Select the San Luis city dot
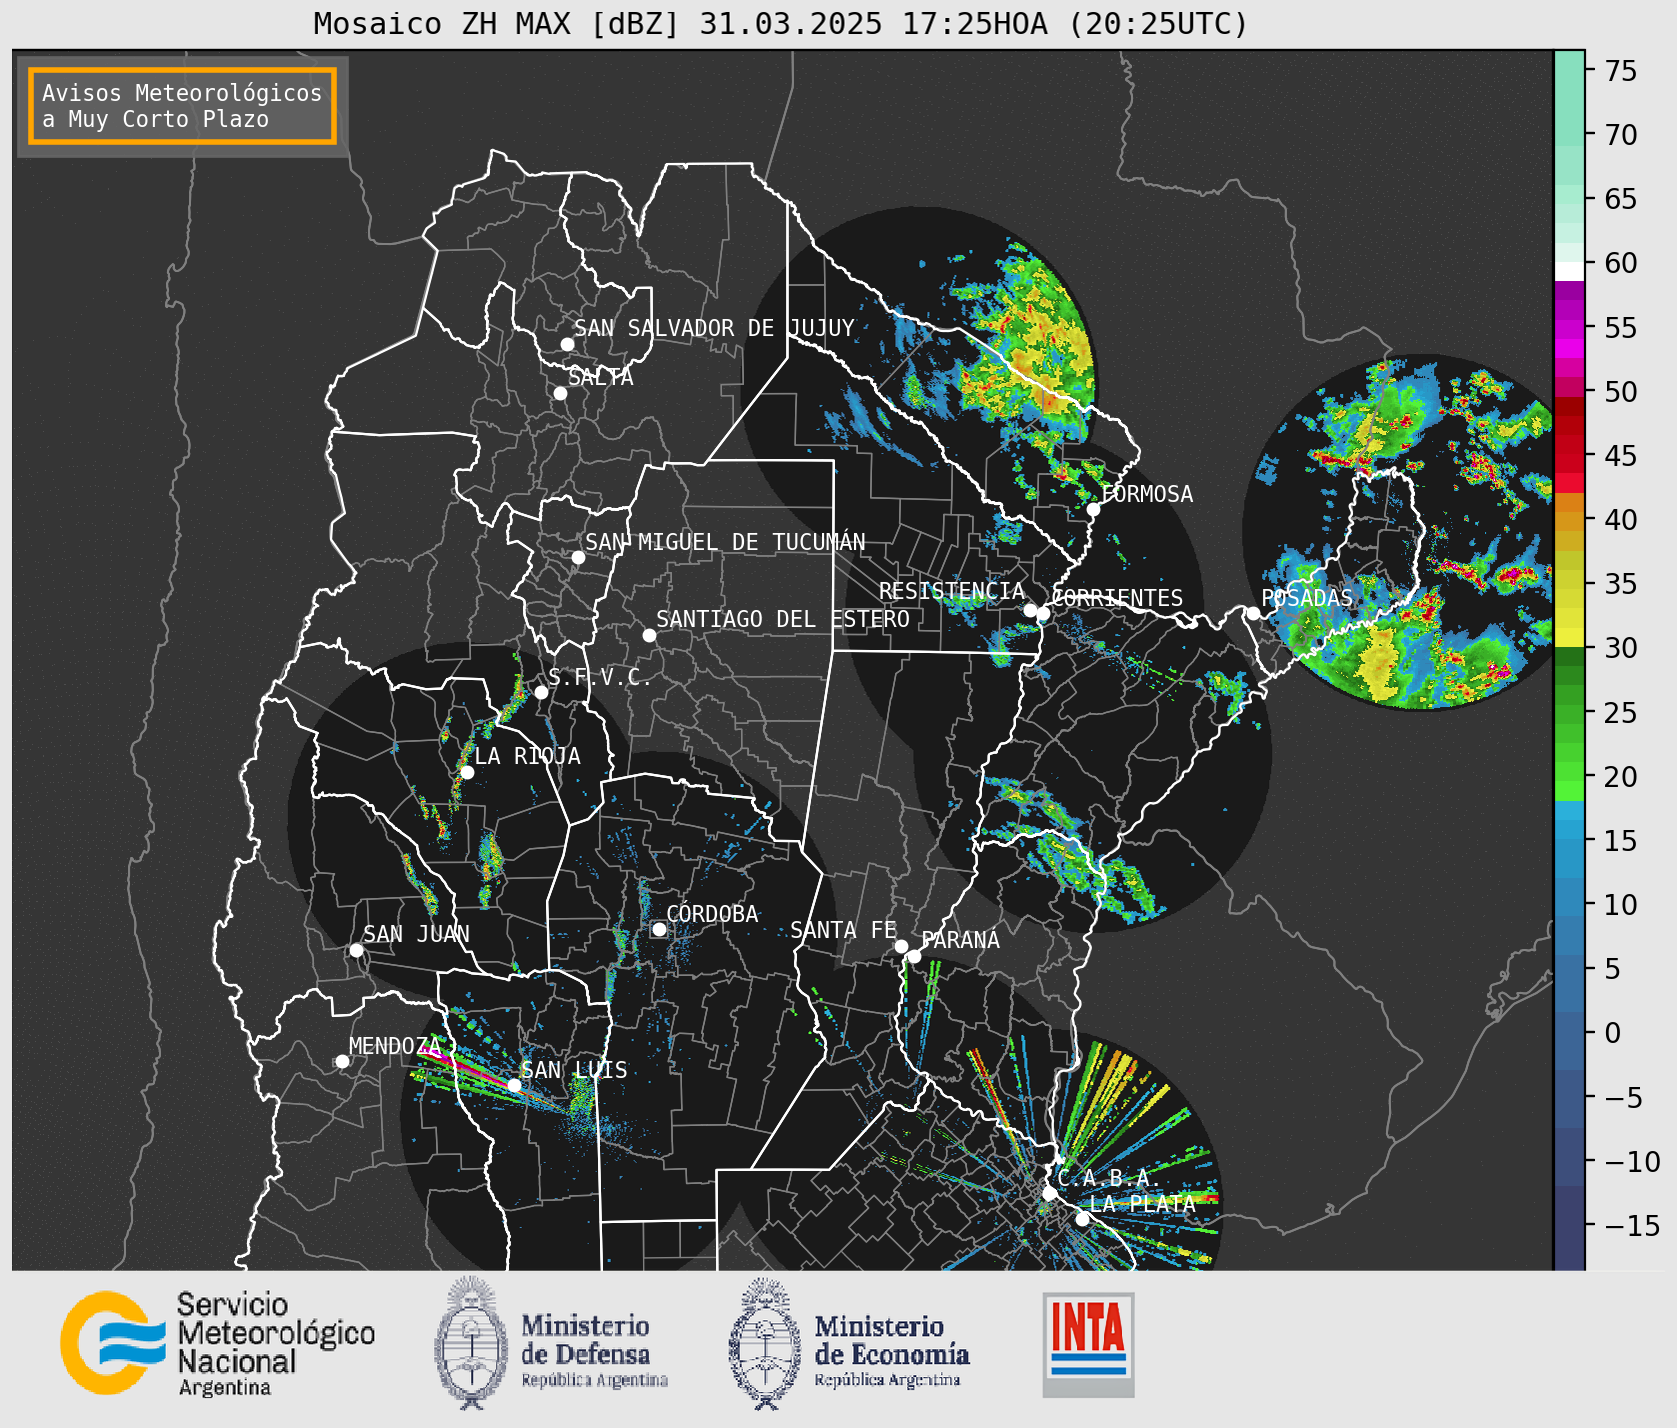This screenshot has height=1428, width=1677. click(x=514, y=1085)
